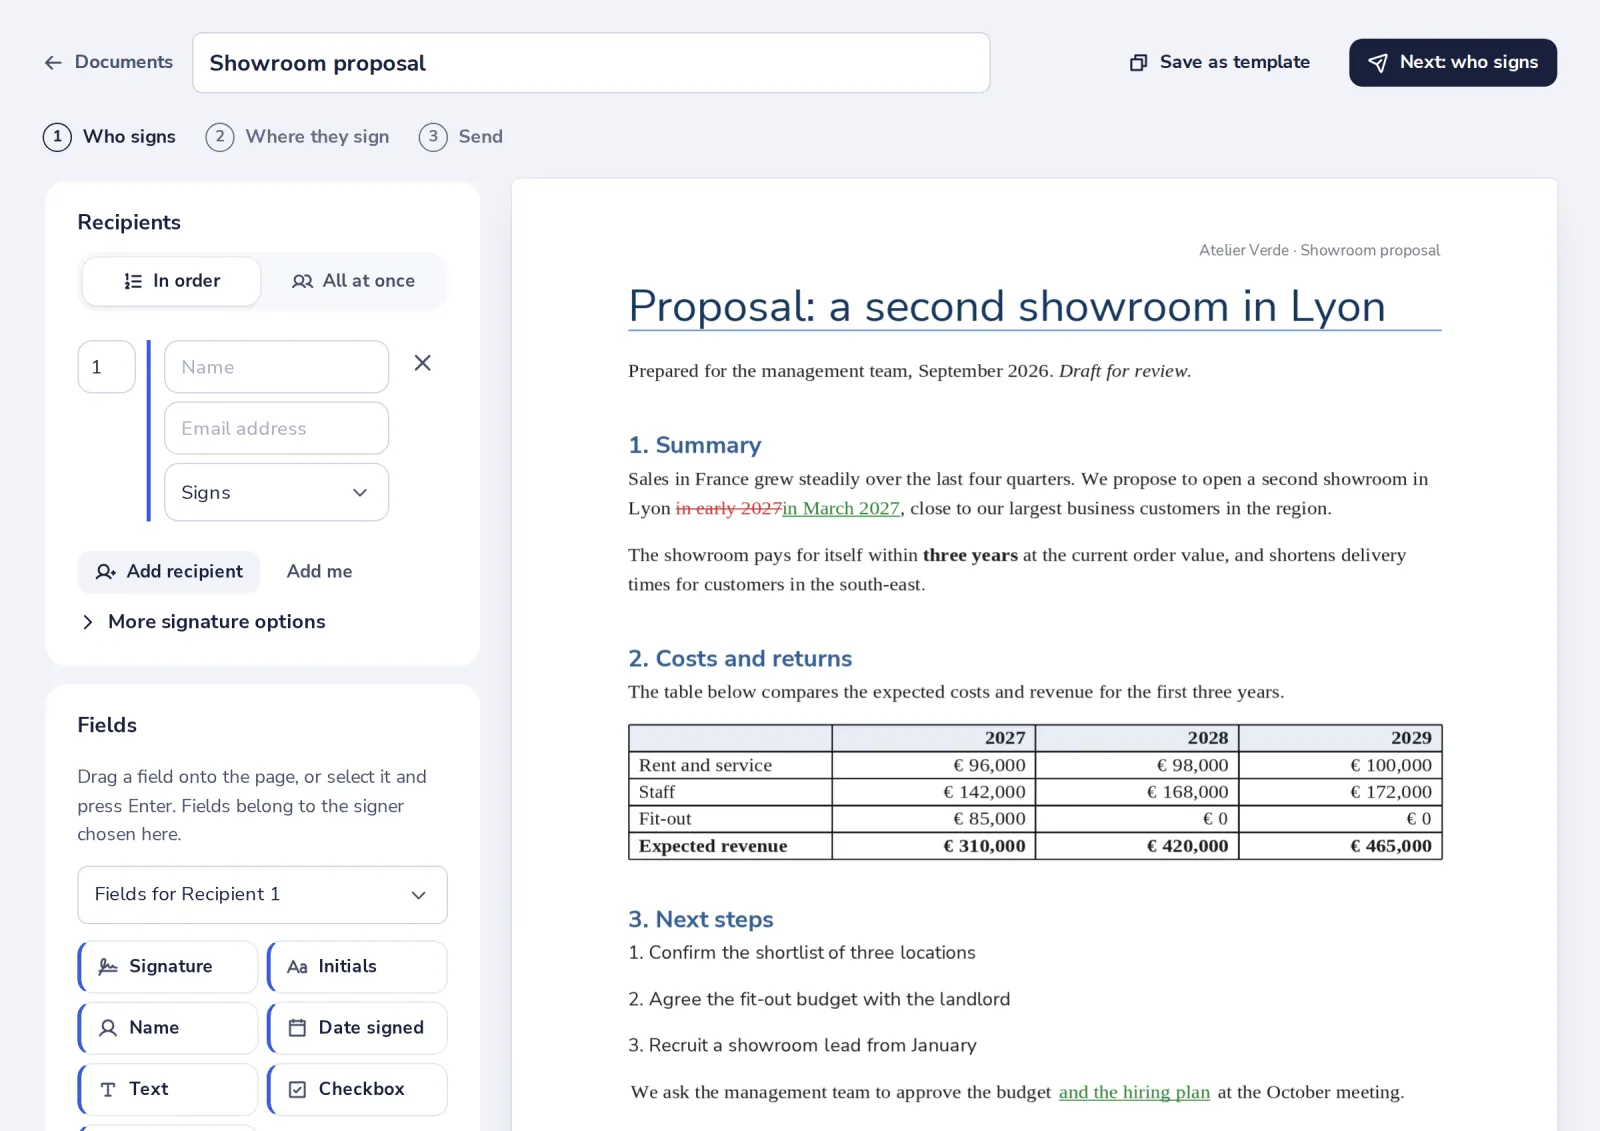
Task: Remove recipient 1 with the X icon
Action: coord(423,363)
